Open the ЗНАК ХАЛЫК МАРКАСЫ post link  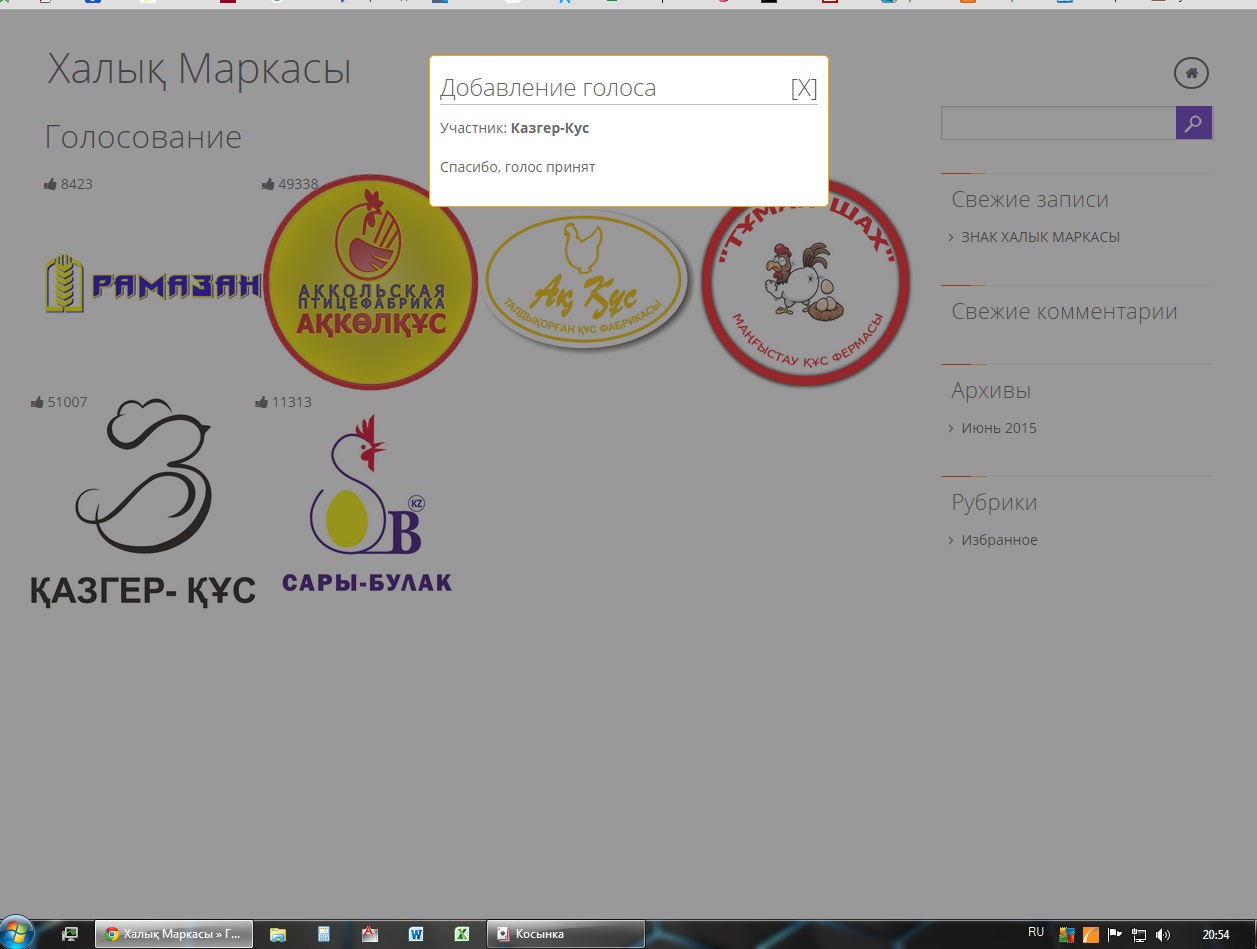point(1040,237)
